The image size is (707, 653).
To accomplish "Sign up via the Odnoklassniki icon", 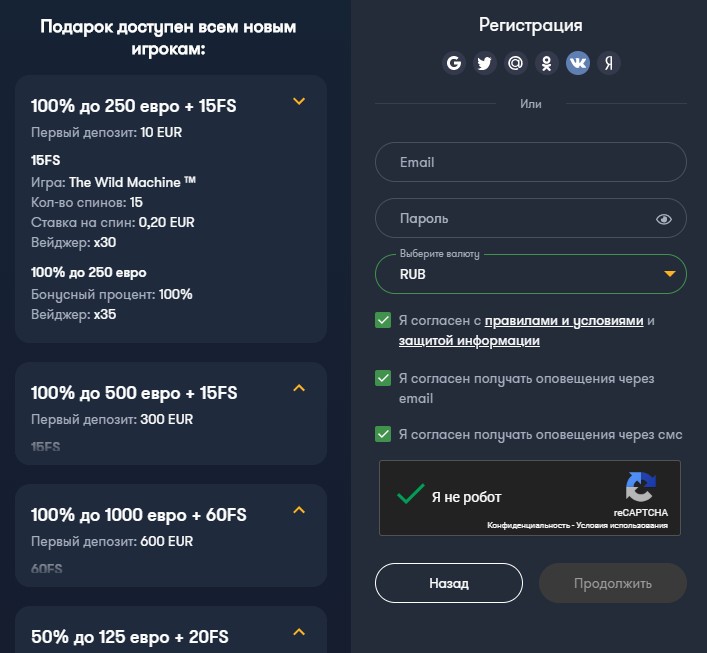I will (x=547, y=63).
